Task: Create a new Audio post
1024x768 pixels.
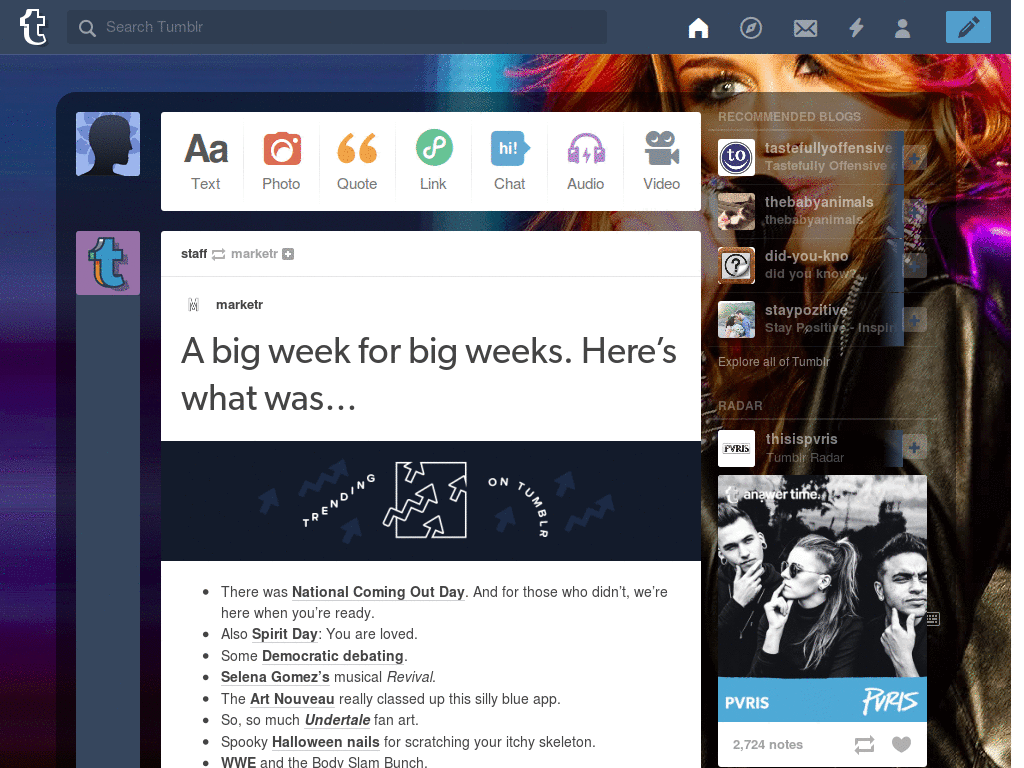Action: point(586,161)
